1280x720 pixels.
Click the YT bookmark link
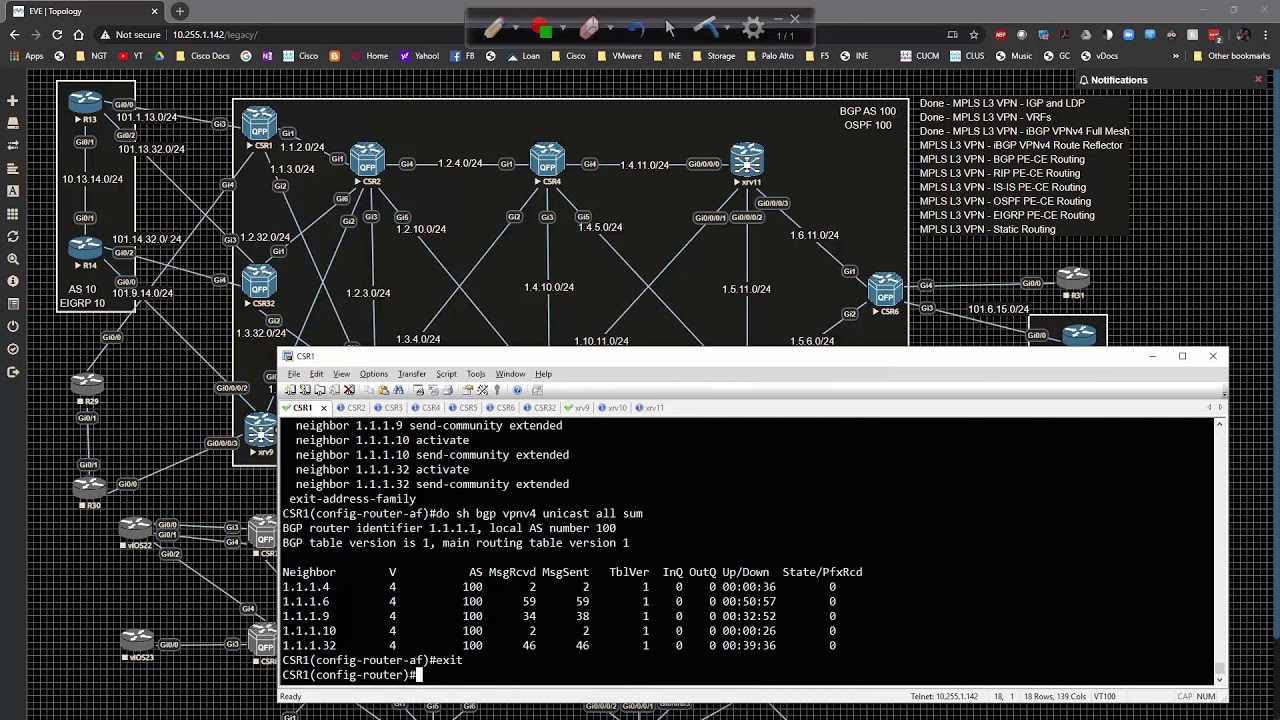[131, 56]
